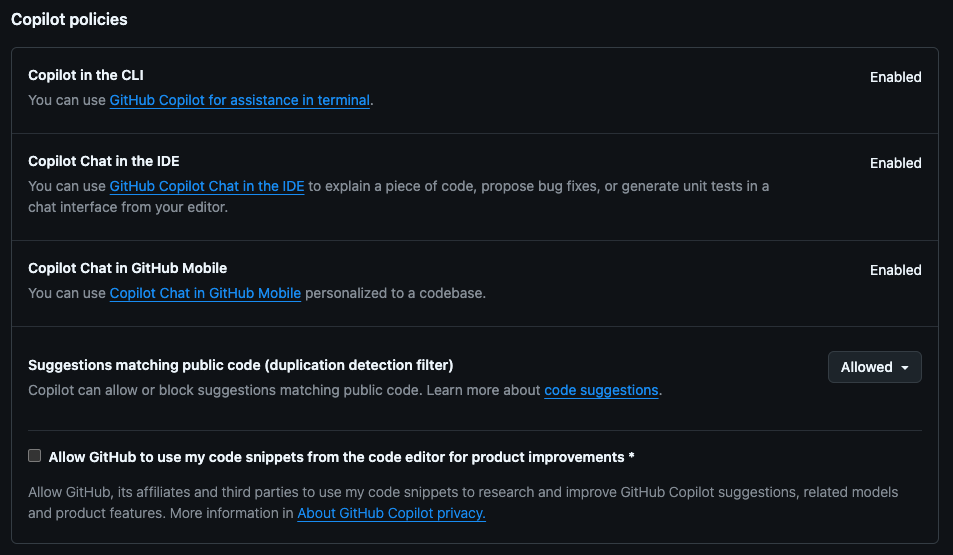Click the Suggestions matching public code heading
Image resolution: width=953 pixels, height=555 pixels.
tap(240, 366)
